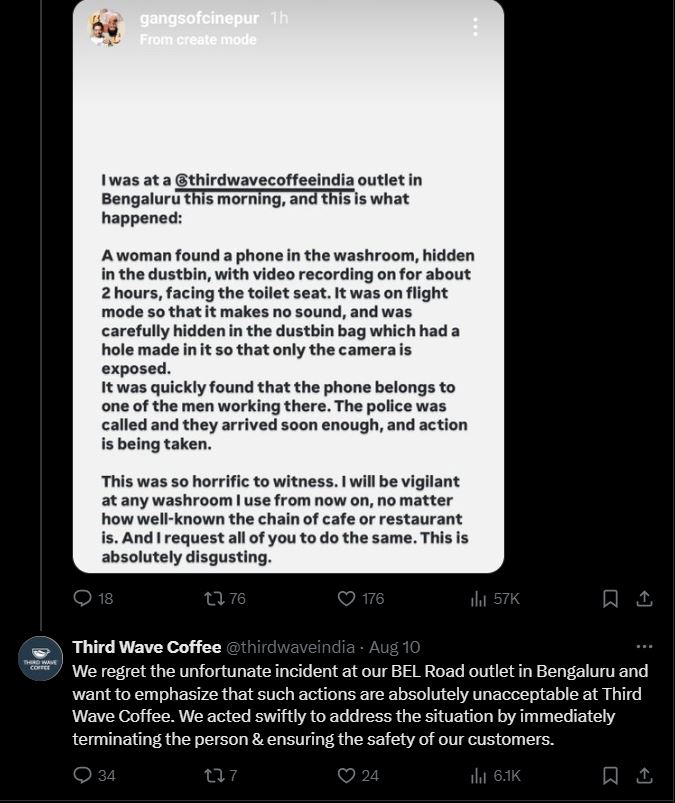Retweet Third Wave Coffee's statement
This screenshot has width=675, height=803.
pos(213,775)
